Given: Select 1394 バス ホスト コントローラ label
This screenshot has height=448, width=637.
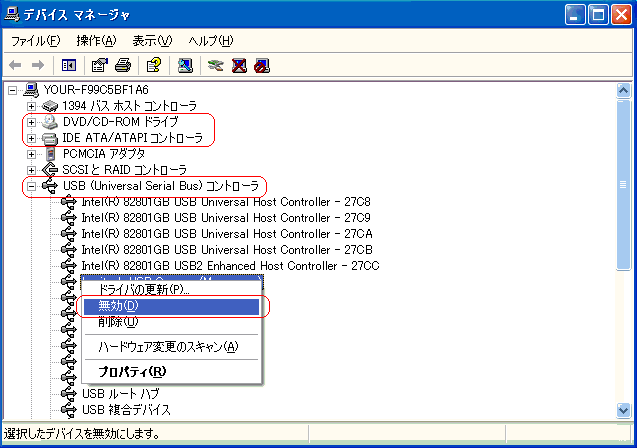Looking at the screenshot, I should coord(130,106).
